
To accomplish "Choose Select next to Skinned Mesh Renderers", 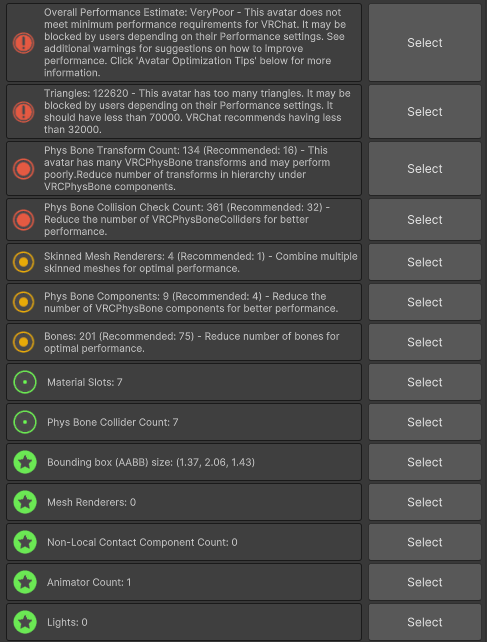I will (425, 262).
